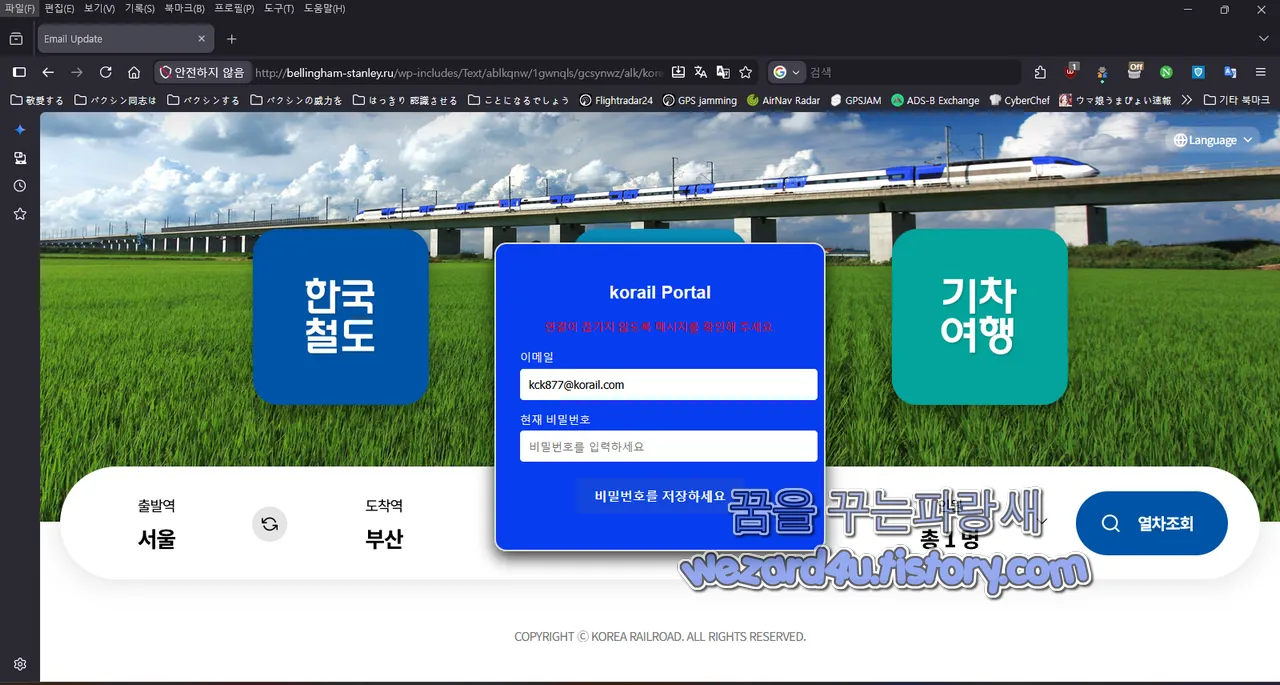1280x685 pixels.
Task: Open the ウマ娘うまぴょい速報 bookmark
Action: click(1115, 100)
